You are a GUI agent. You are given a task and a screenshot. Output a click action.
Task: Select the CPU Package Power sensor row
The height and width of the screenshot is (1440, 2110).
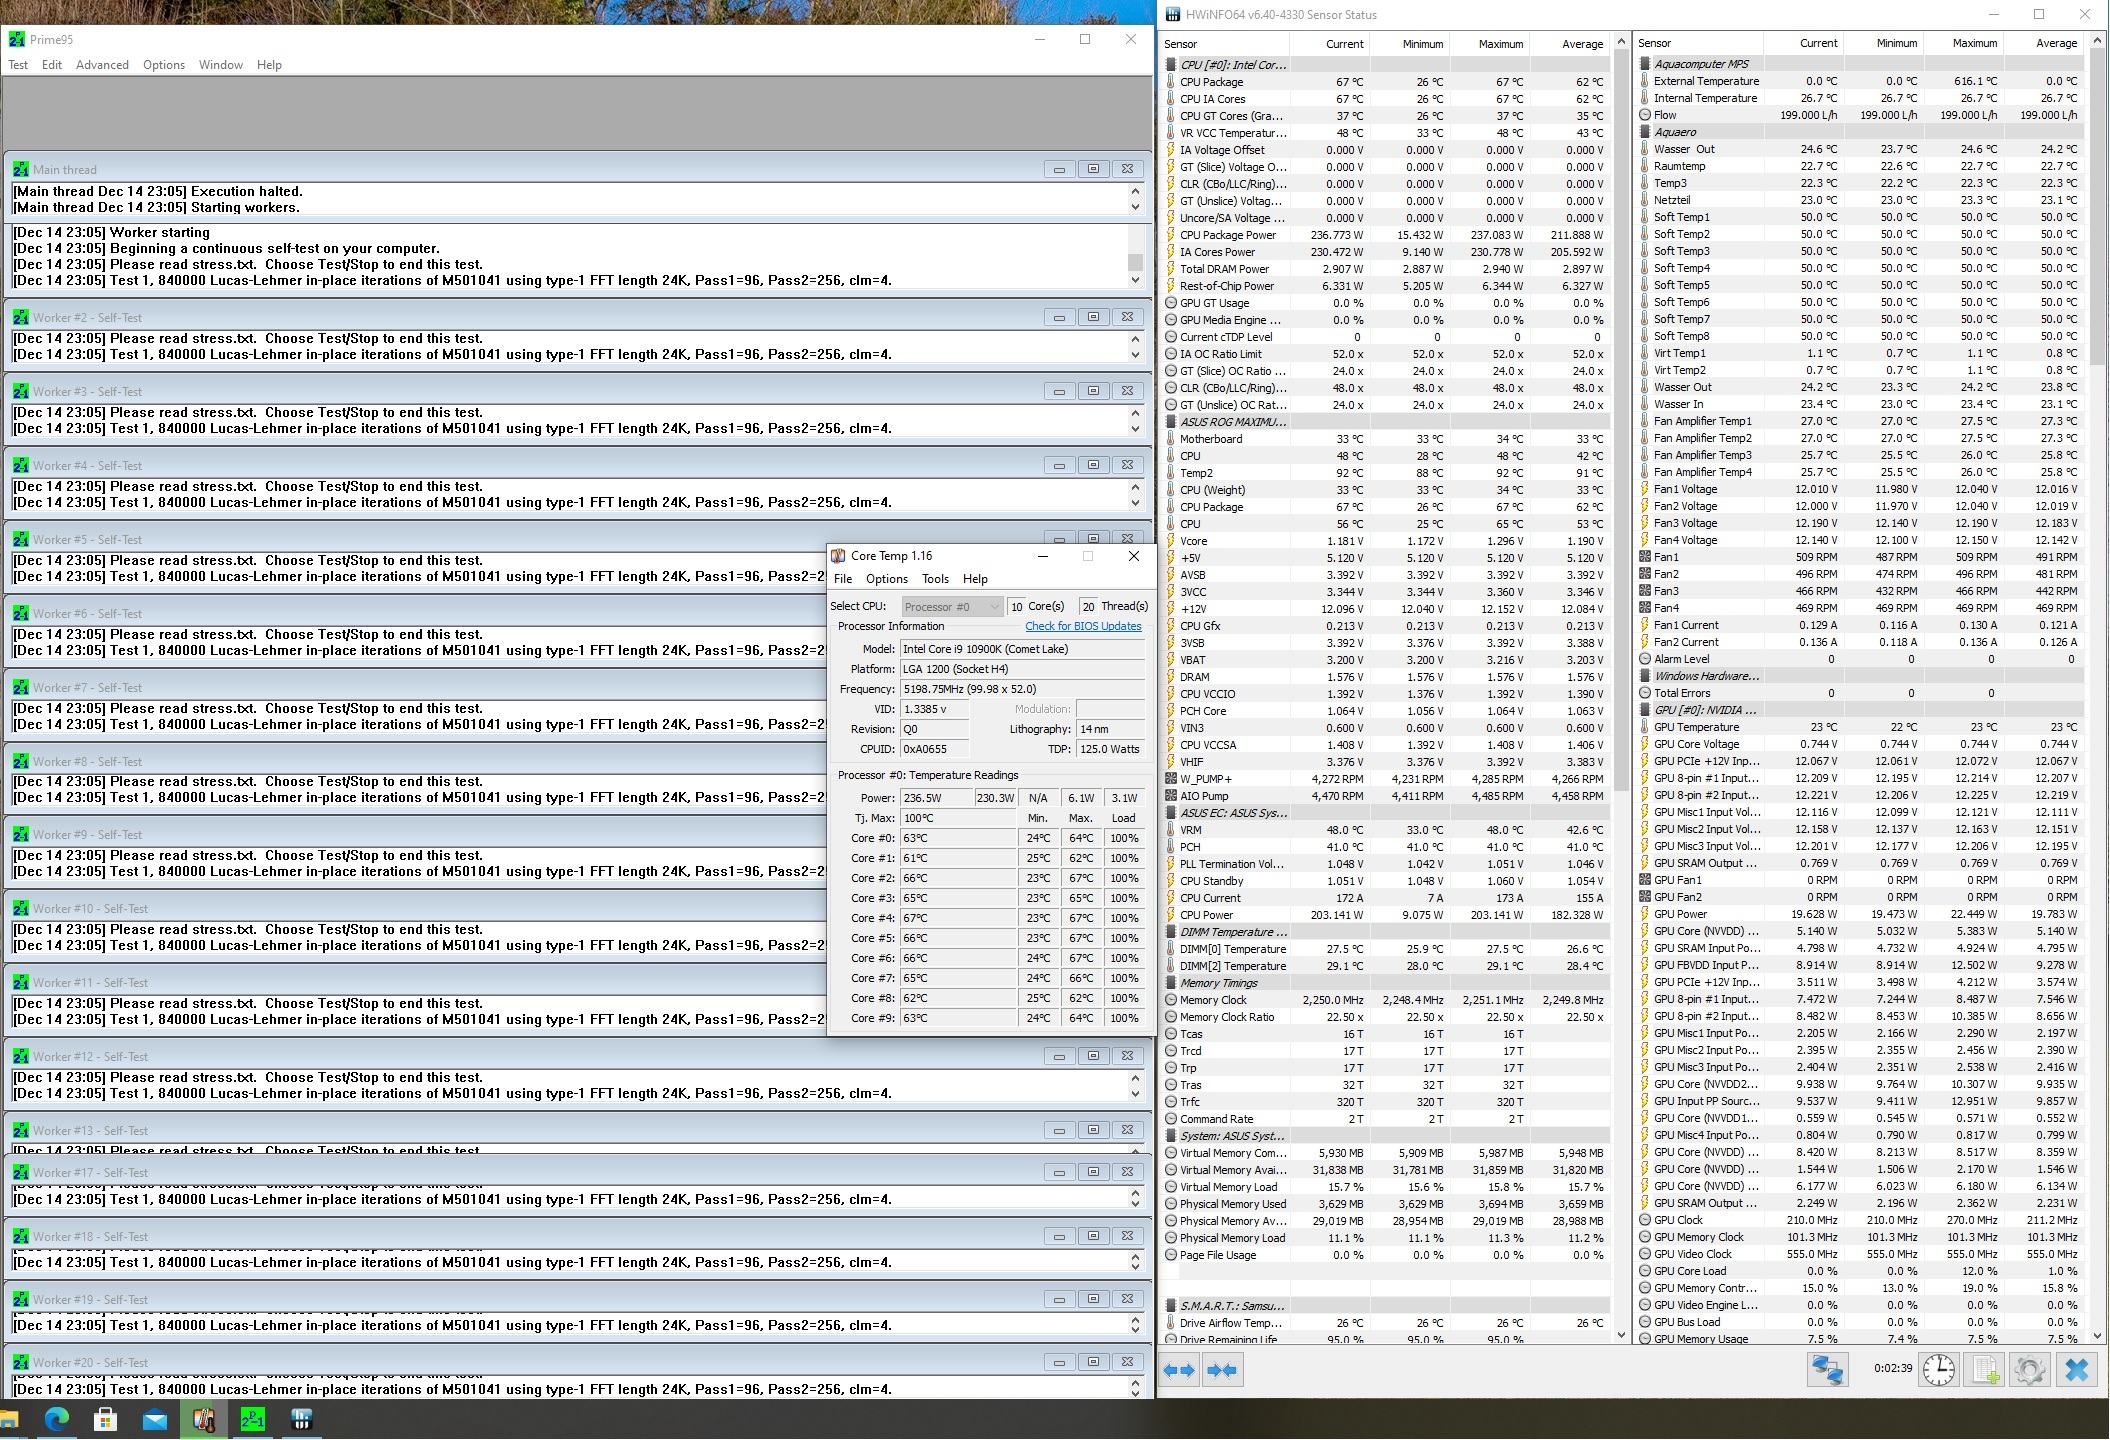click(1387, 235)
